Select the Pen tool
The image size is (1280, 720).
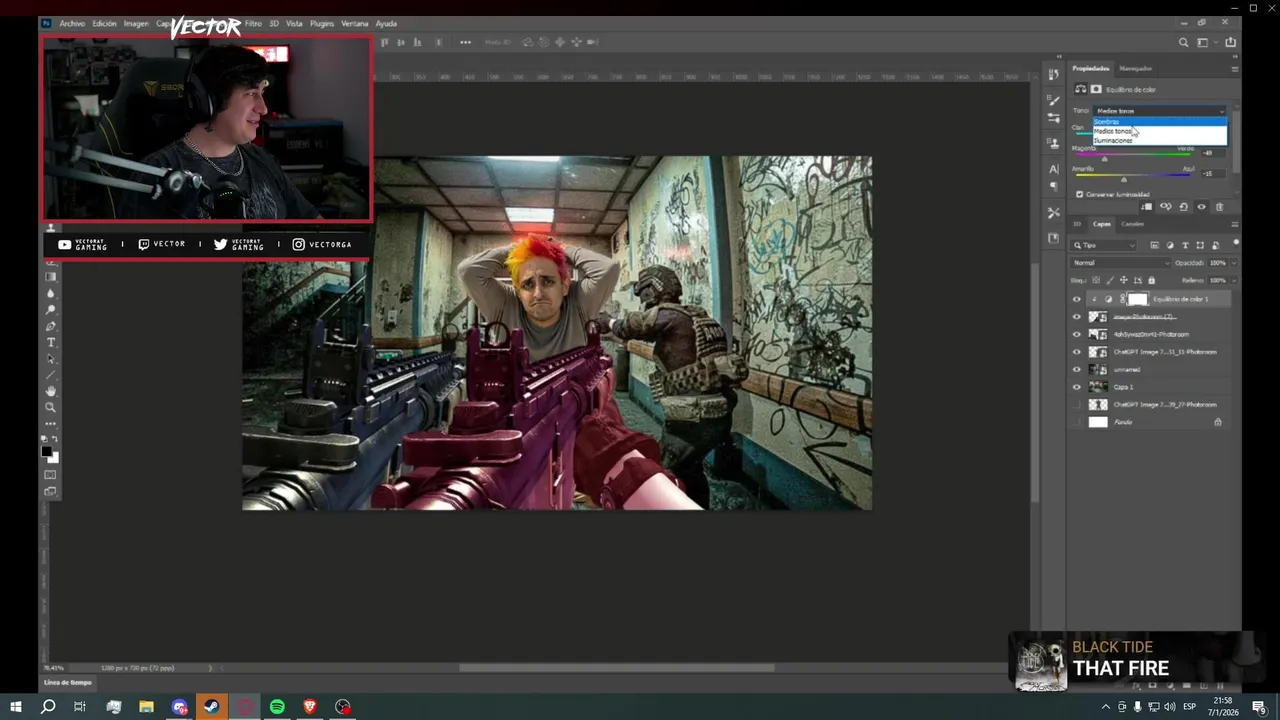coord(50,326)
